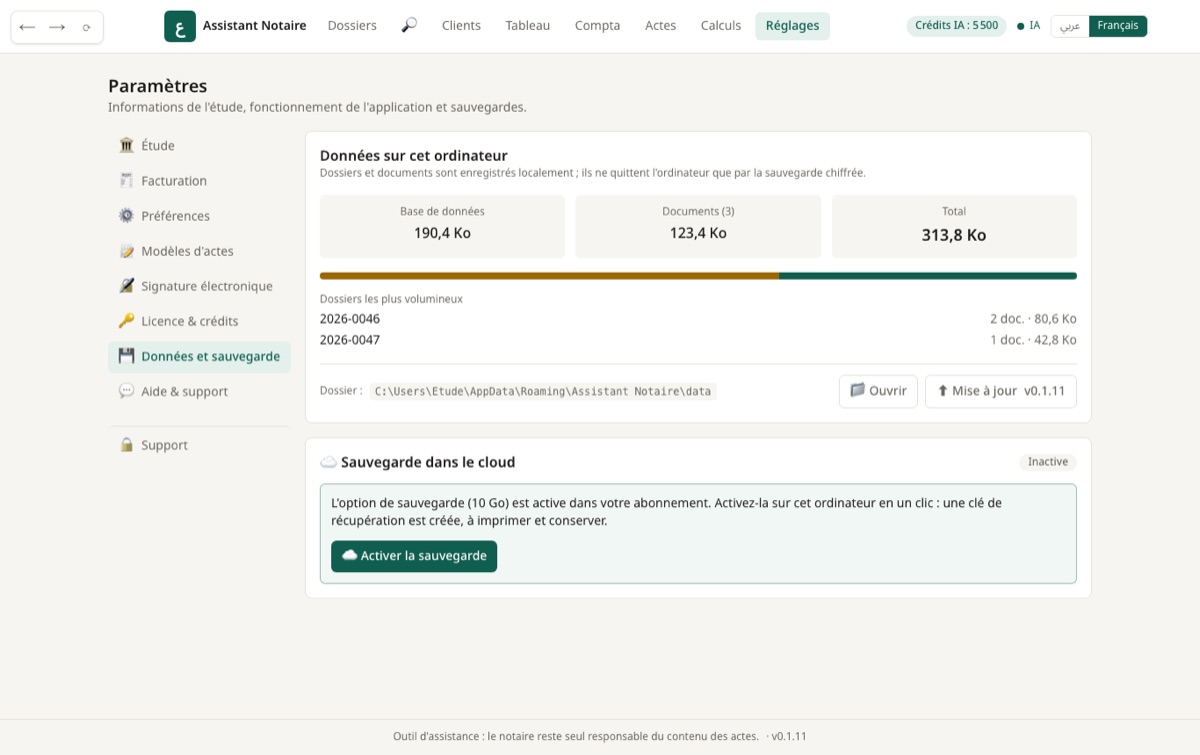Click the Total 313,8 Ko card

tap(954, 226)
